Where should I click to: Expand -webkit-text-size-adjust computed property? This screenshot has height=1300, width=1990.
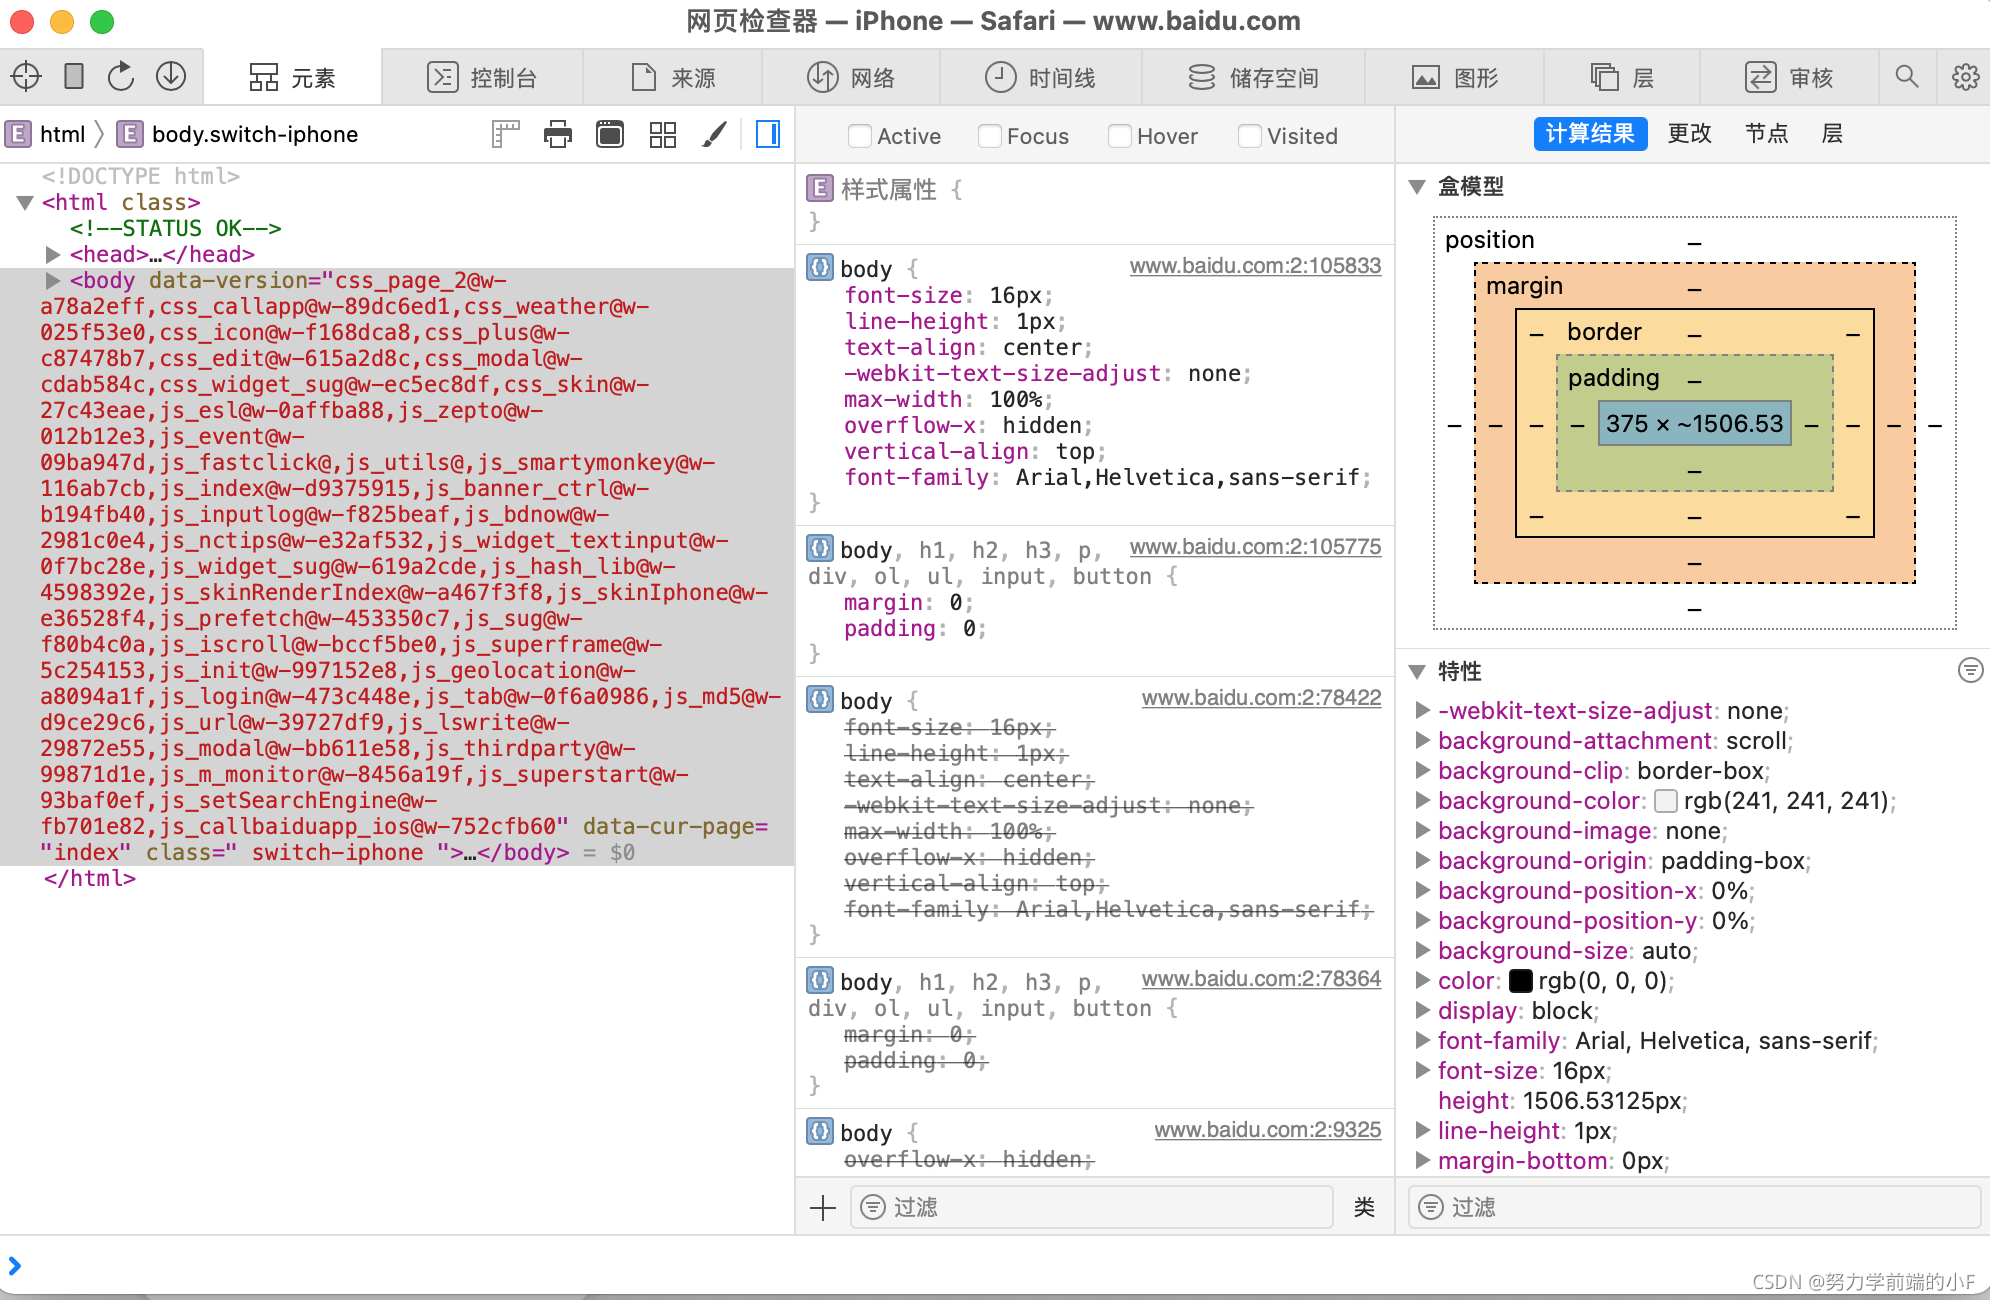tap(1422, 711)
